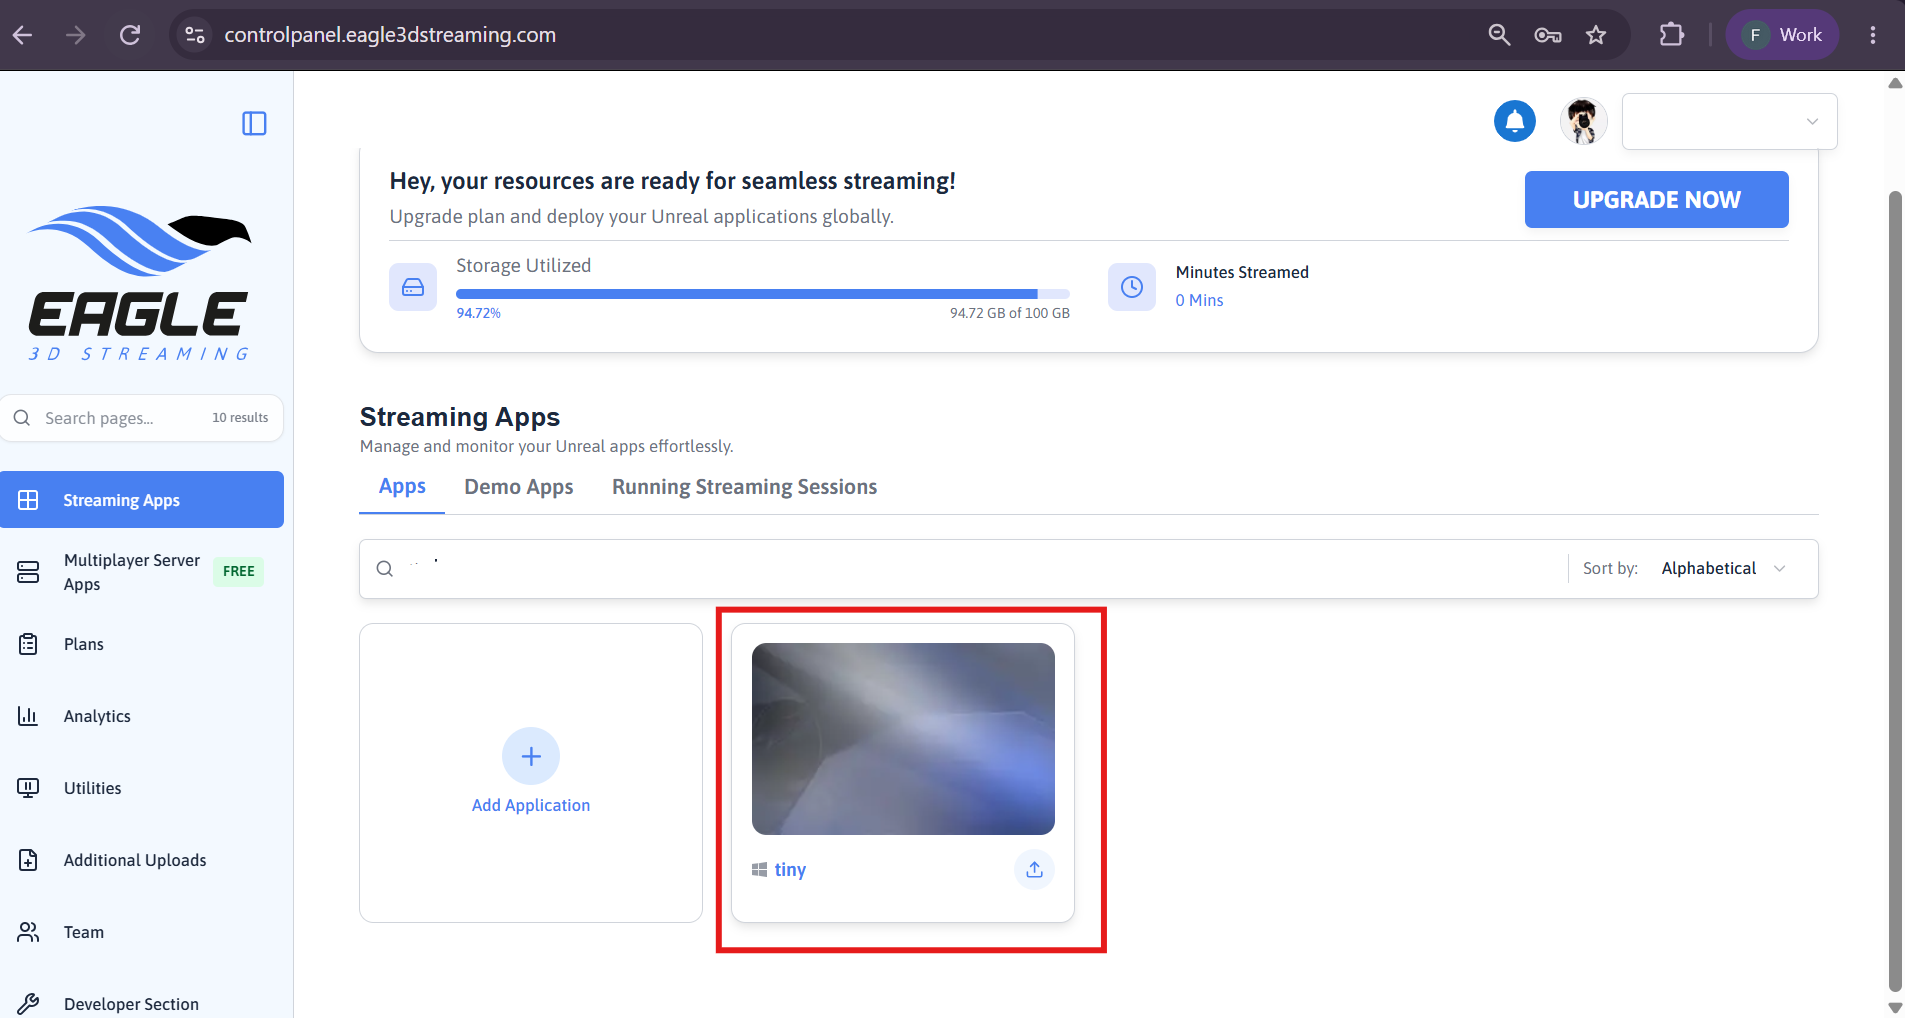1905x1018 pixels.
Task: Click the Additional Uploads file icon
Action: coord(28,860)
